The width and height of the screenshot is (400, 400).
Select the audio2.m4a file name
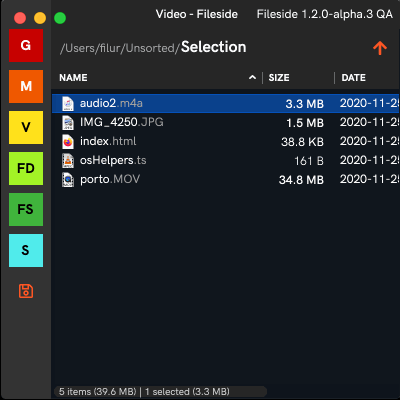coord(111,103)
